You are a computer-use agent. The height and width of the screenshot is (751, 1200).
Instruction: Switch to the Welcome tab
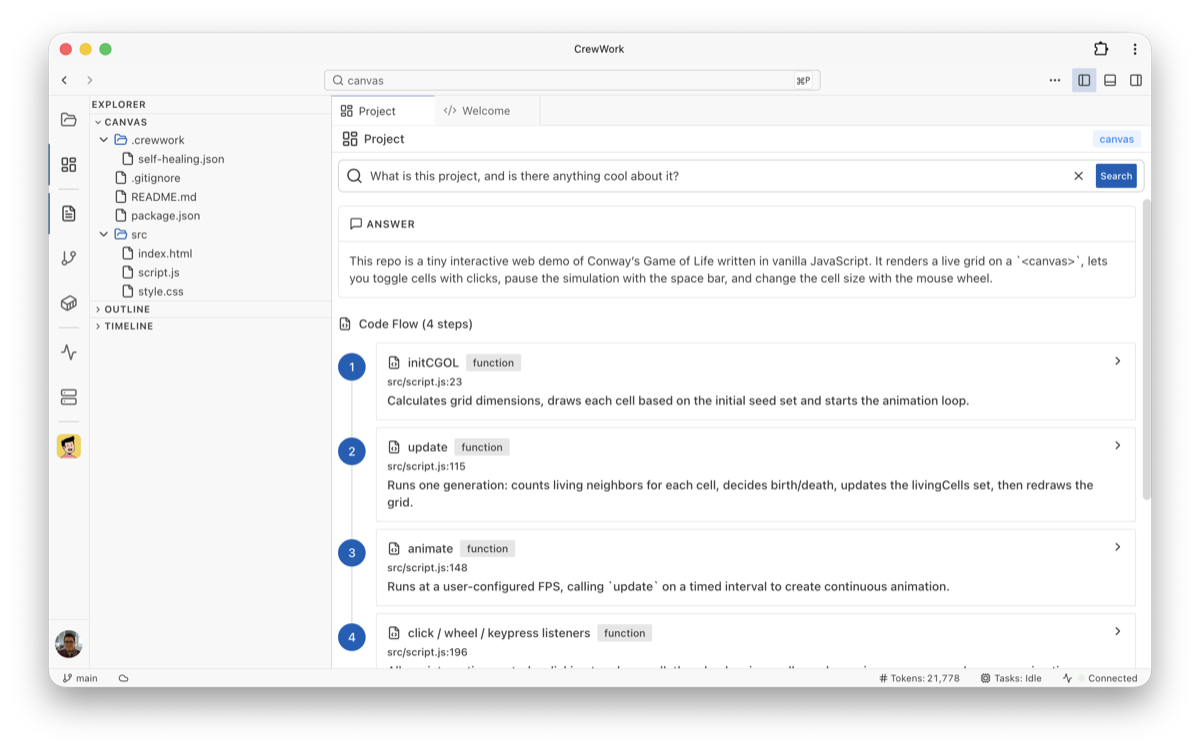click(x=487, y=111)
